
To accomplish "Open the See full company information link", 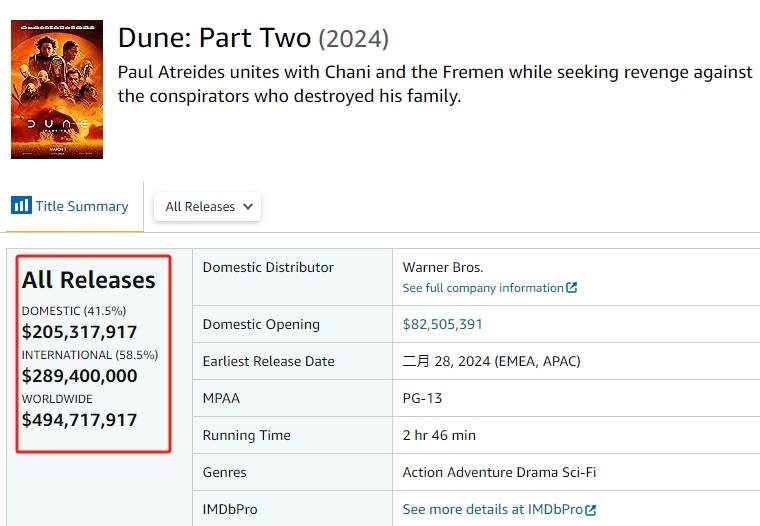I will [x=483, y=288].
